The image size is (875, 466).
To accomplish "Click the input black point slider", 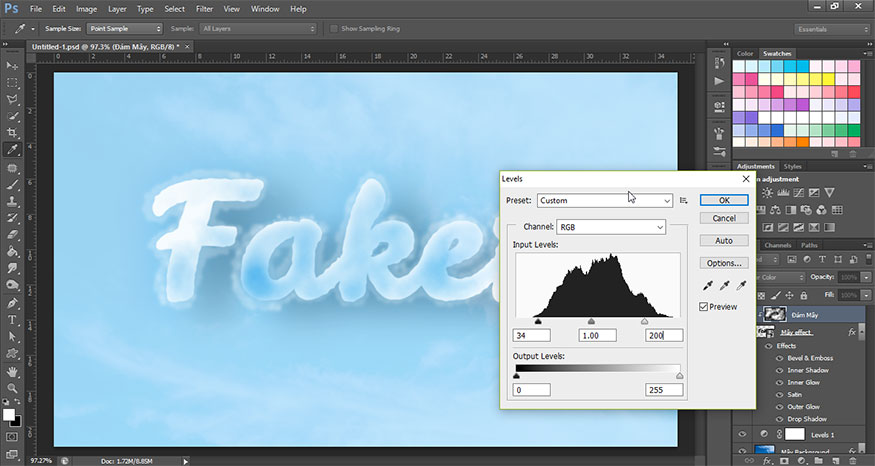I will click(538, 321).
